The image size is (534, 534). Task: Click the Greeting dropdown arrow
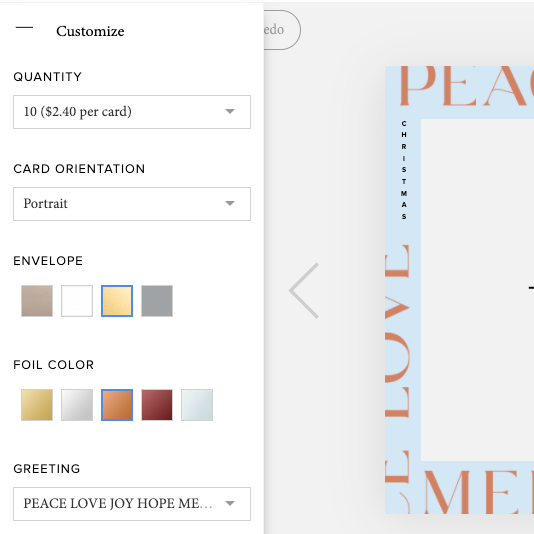pyautogui.click(x=230, y=503)
